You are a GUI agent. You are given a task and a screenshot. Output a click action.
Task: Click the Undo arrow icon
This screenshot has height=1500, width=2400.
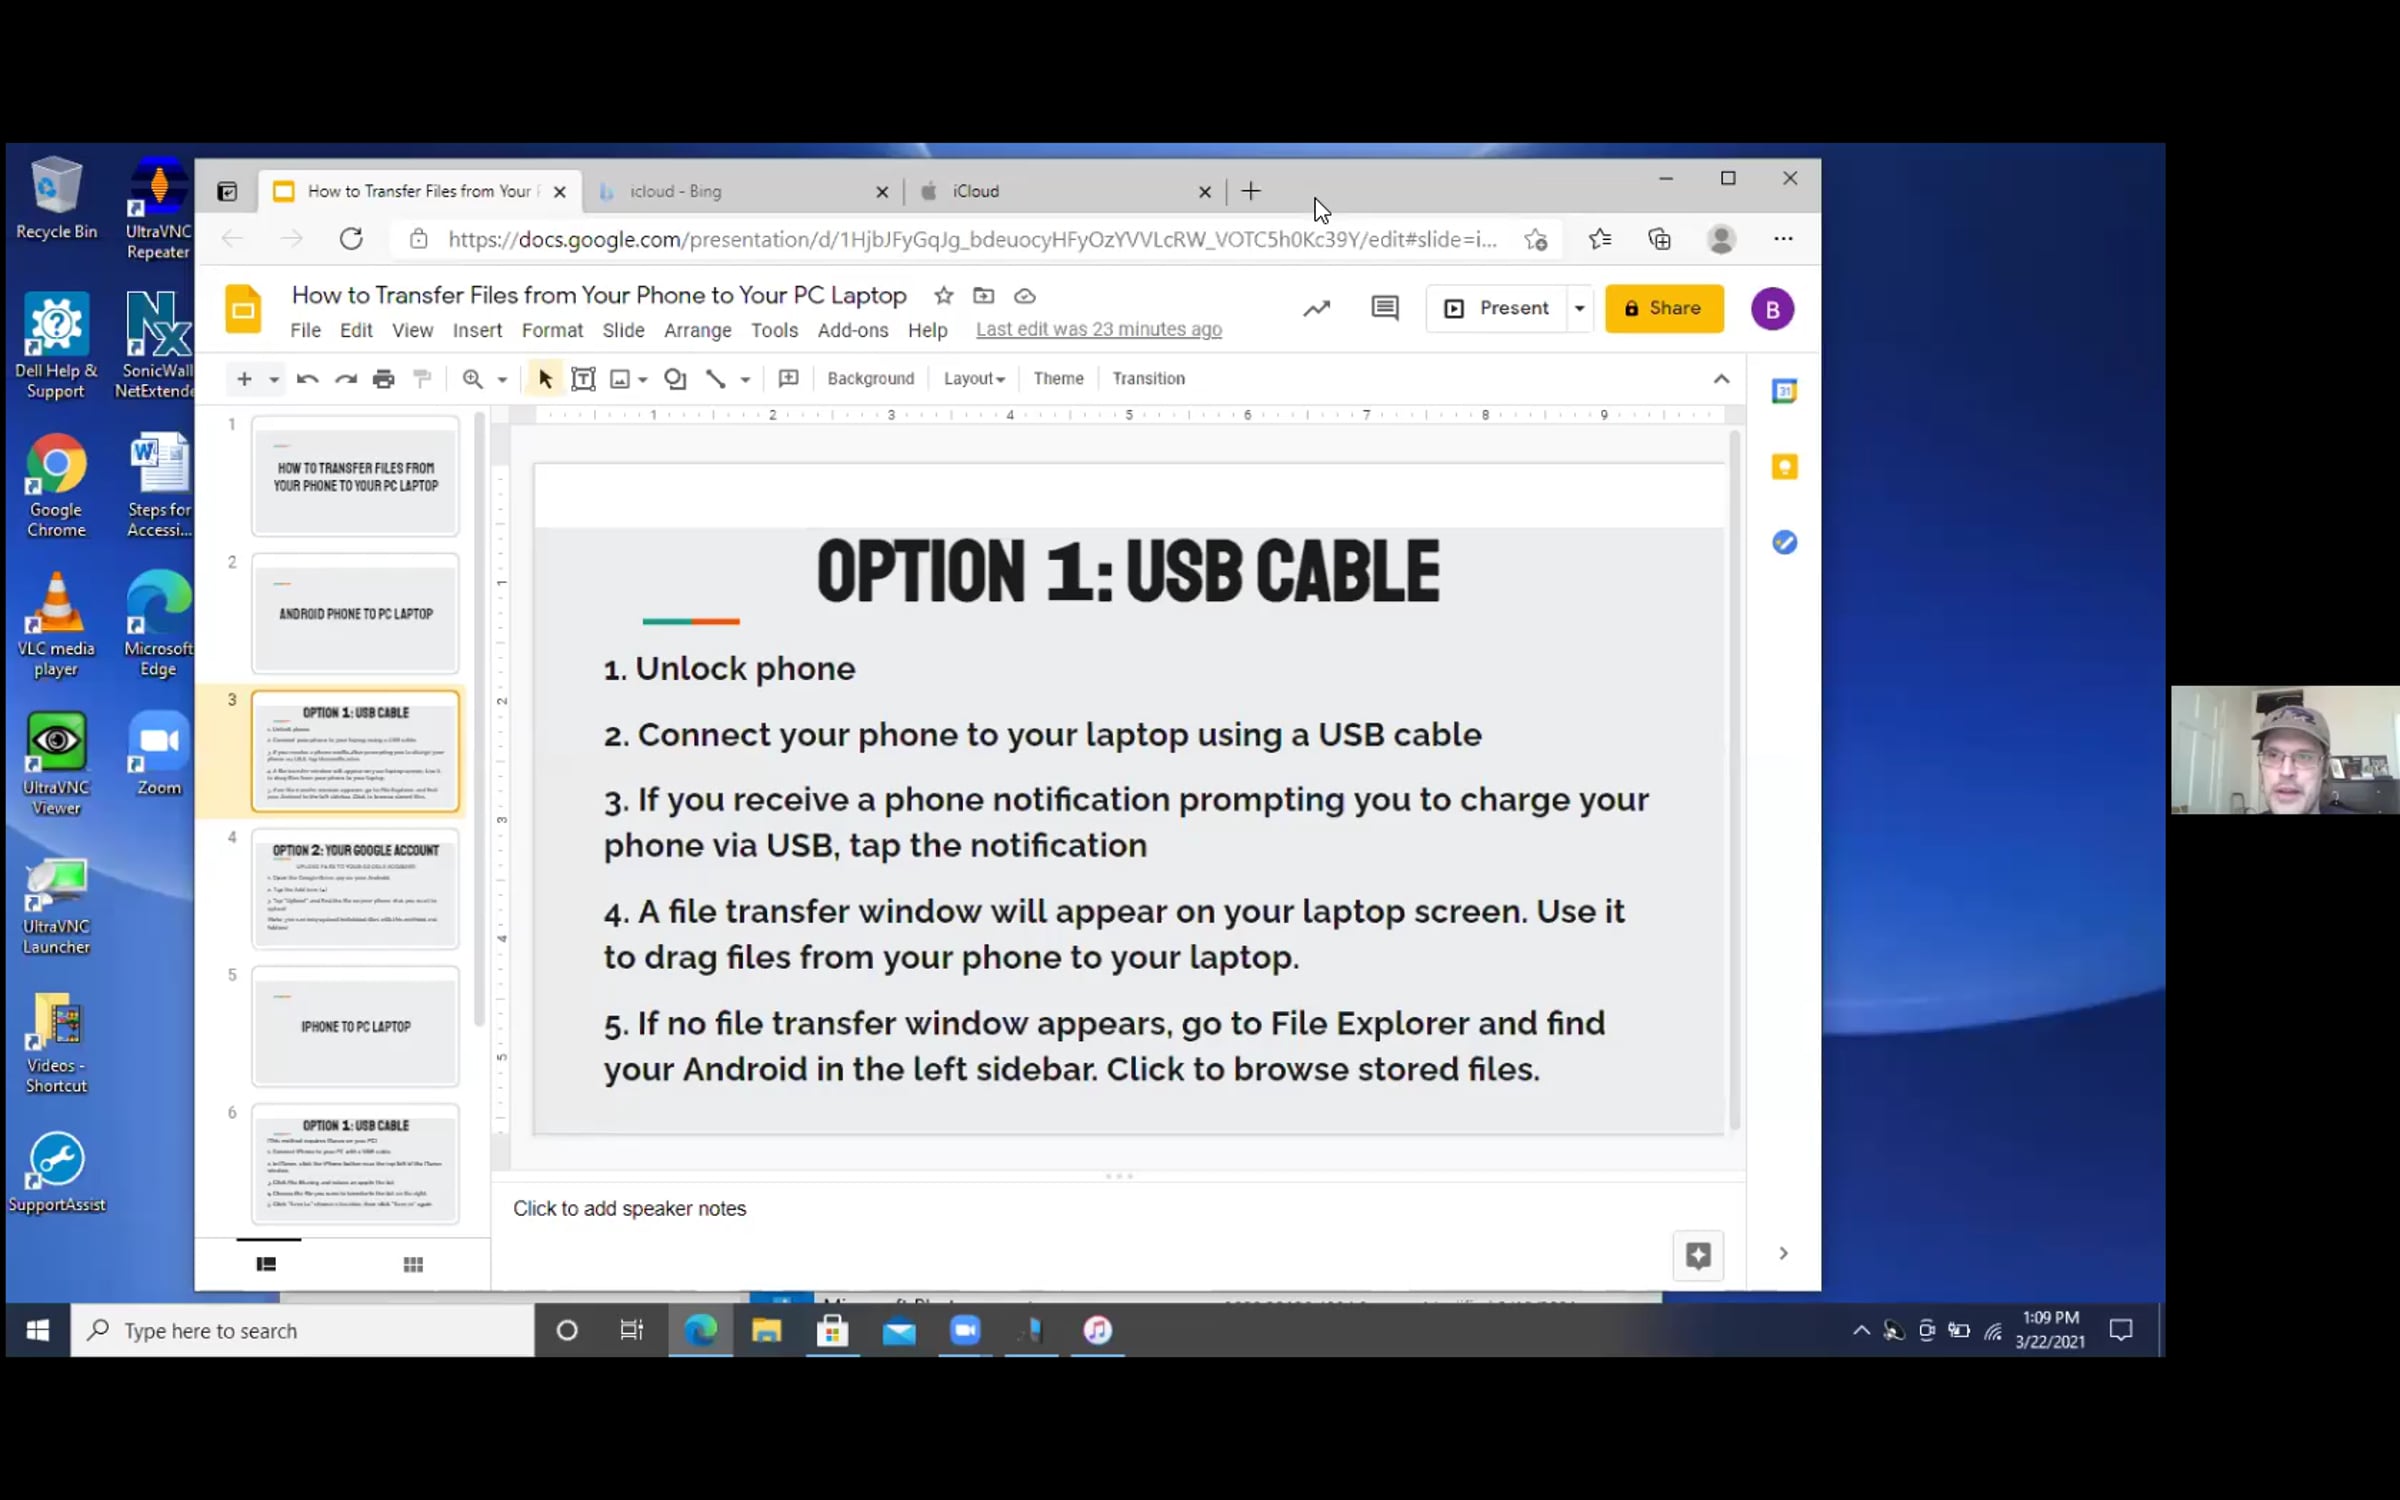coord(307,378)
